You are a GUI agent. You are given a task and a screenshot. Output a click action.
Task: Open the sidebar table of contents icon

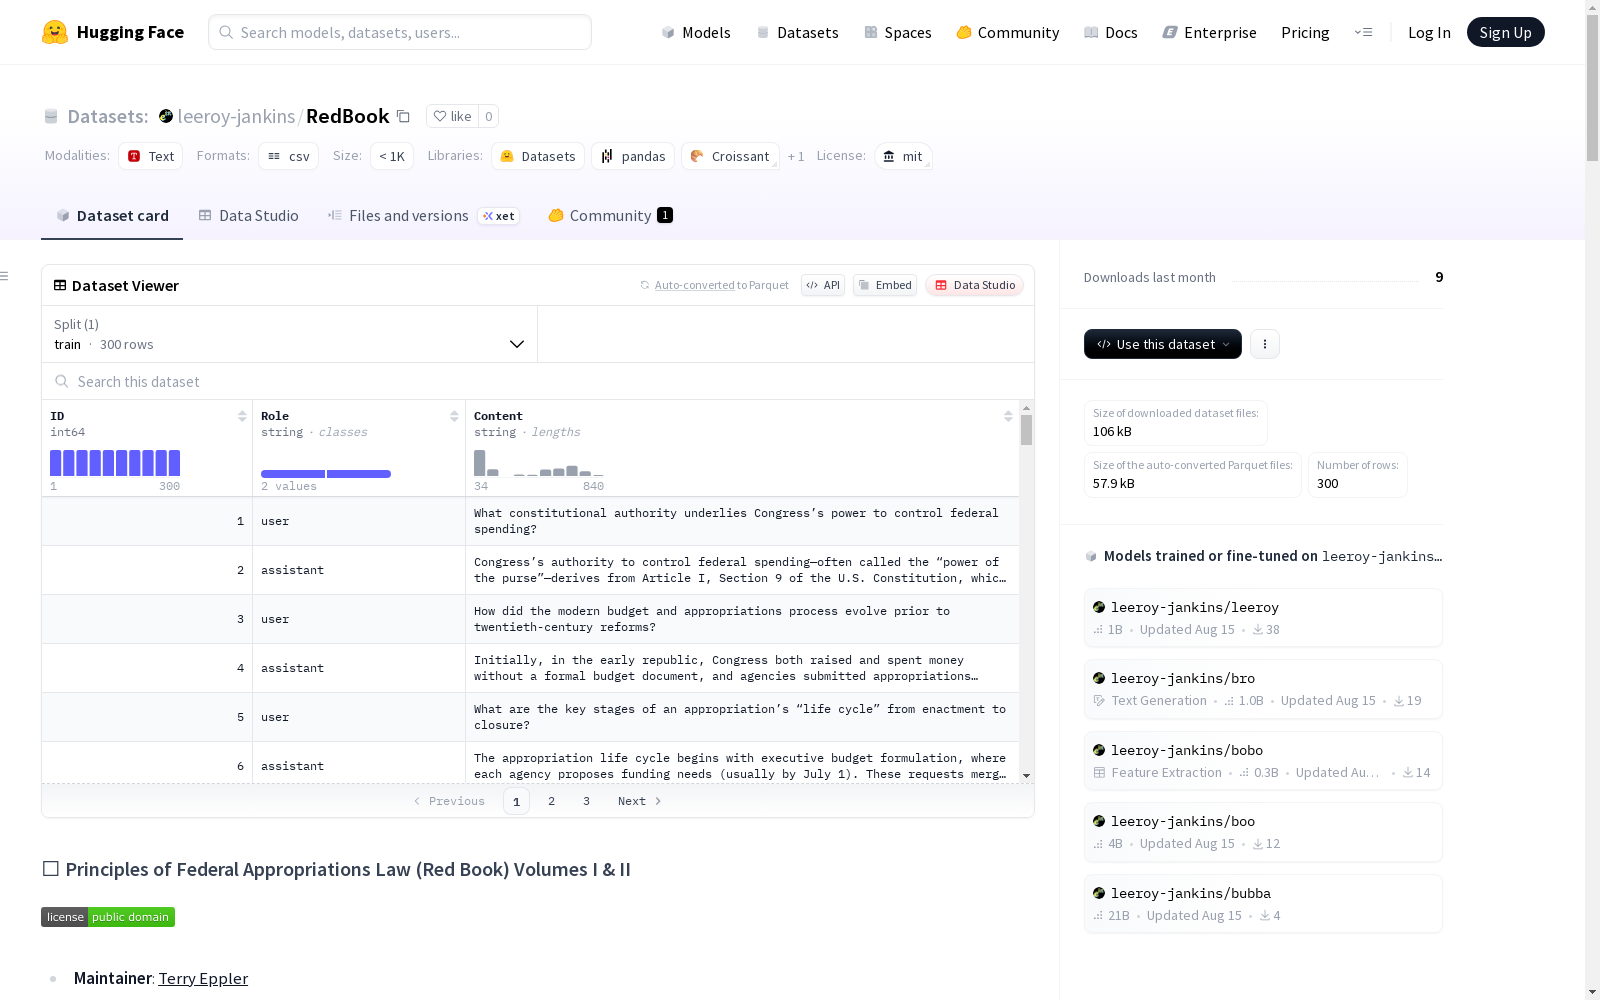pos(5,276)
